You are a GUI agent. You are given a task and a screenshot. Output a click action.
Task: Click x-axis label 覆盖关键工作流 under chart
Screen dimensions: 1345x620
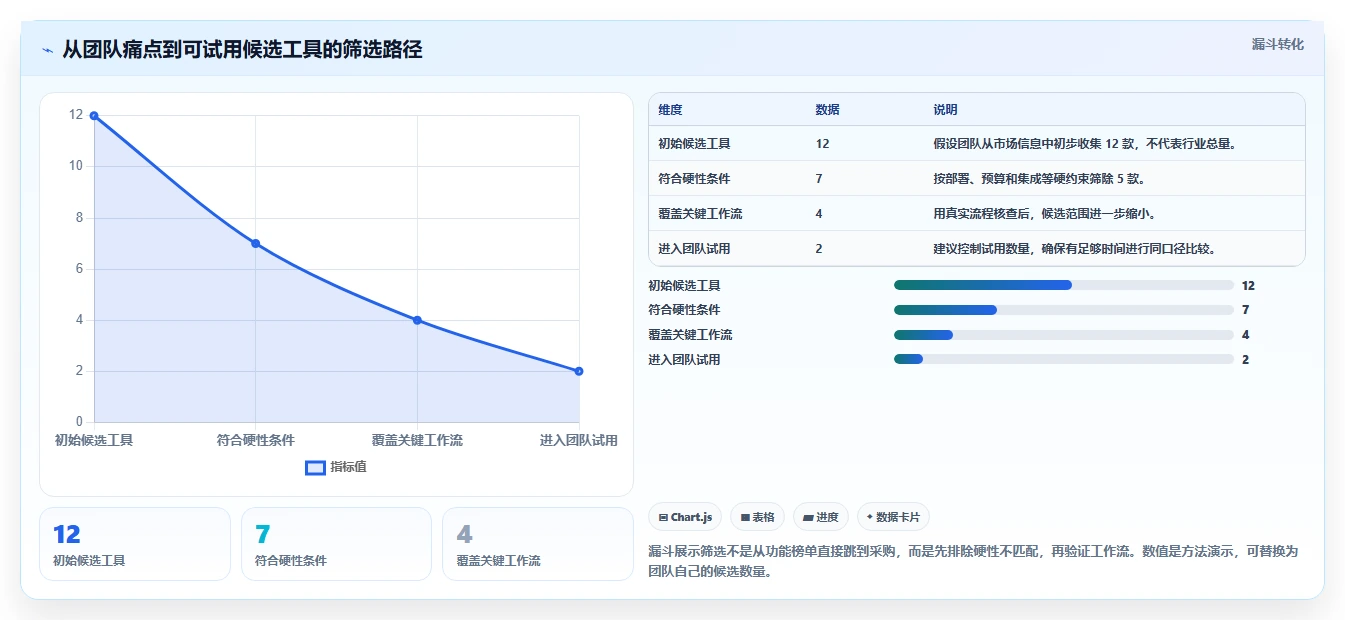(417, 440)
